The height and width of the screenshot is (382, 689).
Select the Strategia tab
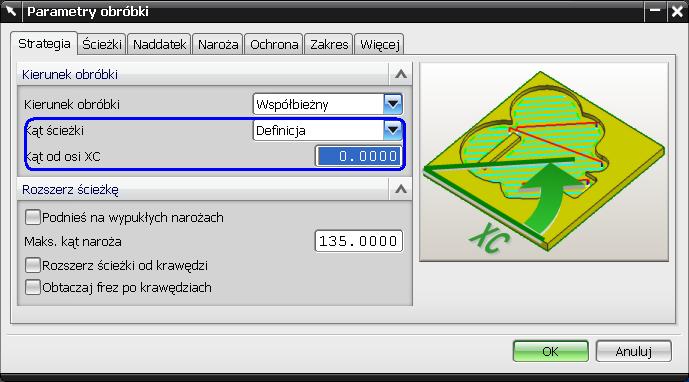click(44, 44)
